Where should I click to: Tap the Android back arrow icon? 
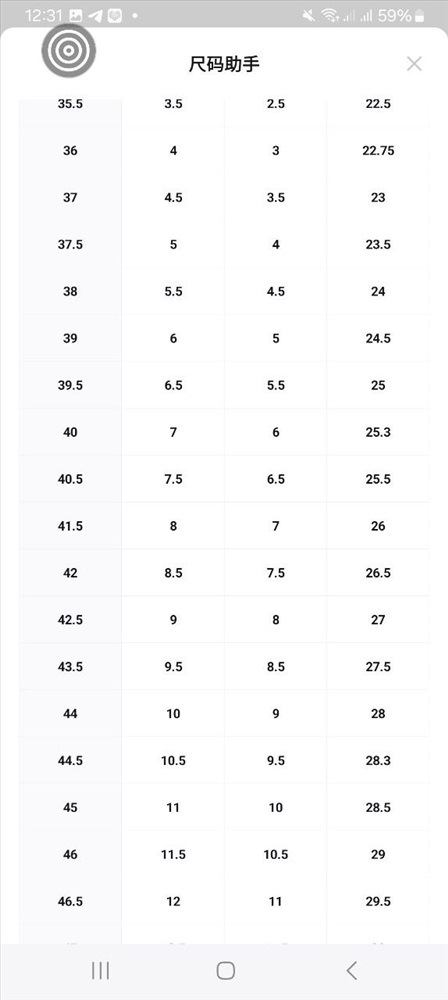351,971
